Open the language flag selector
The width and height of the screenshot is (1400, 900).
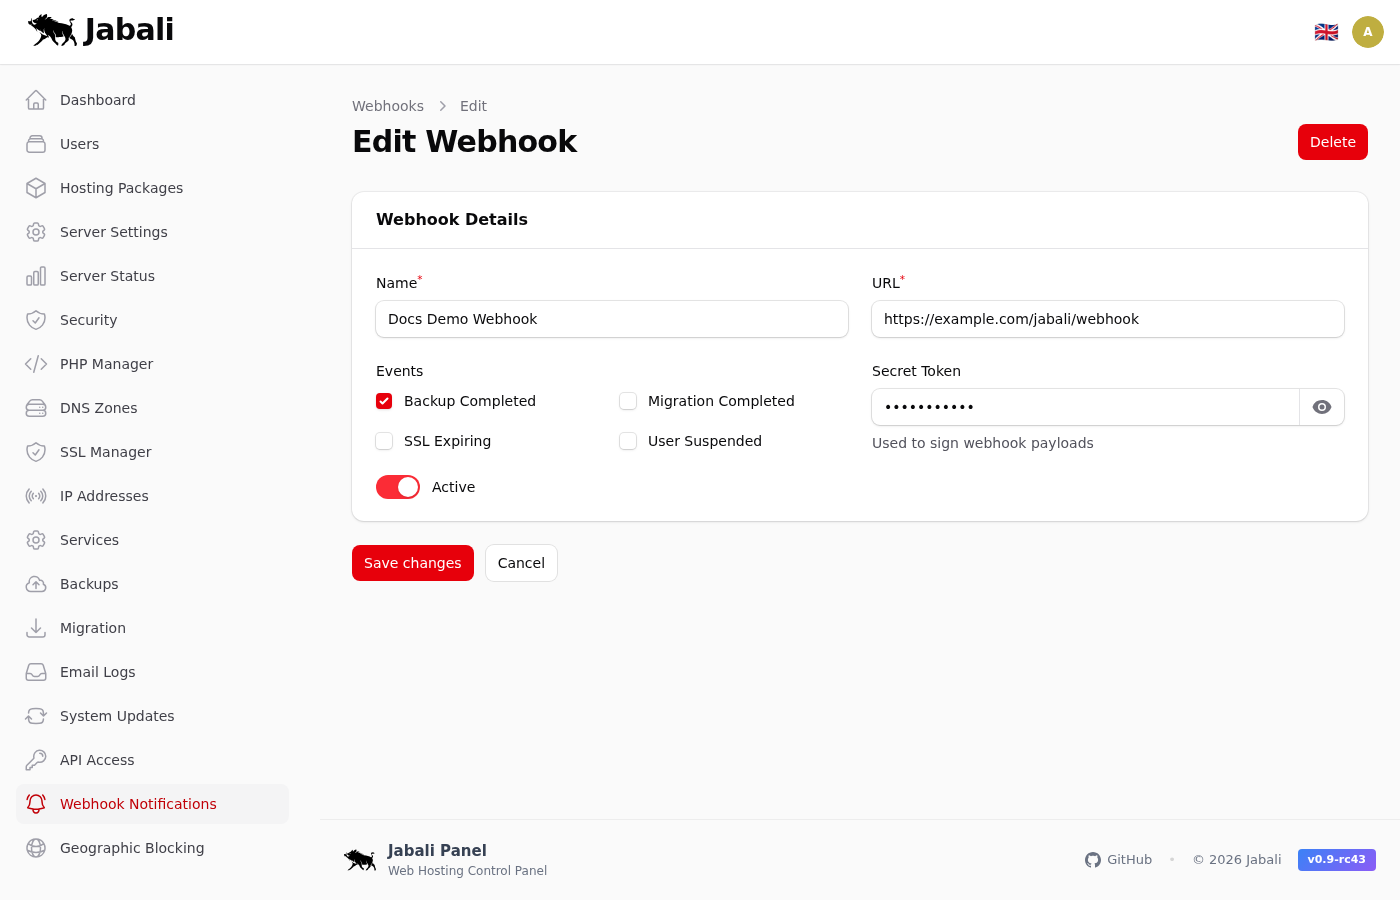1326,32
